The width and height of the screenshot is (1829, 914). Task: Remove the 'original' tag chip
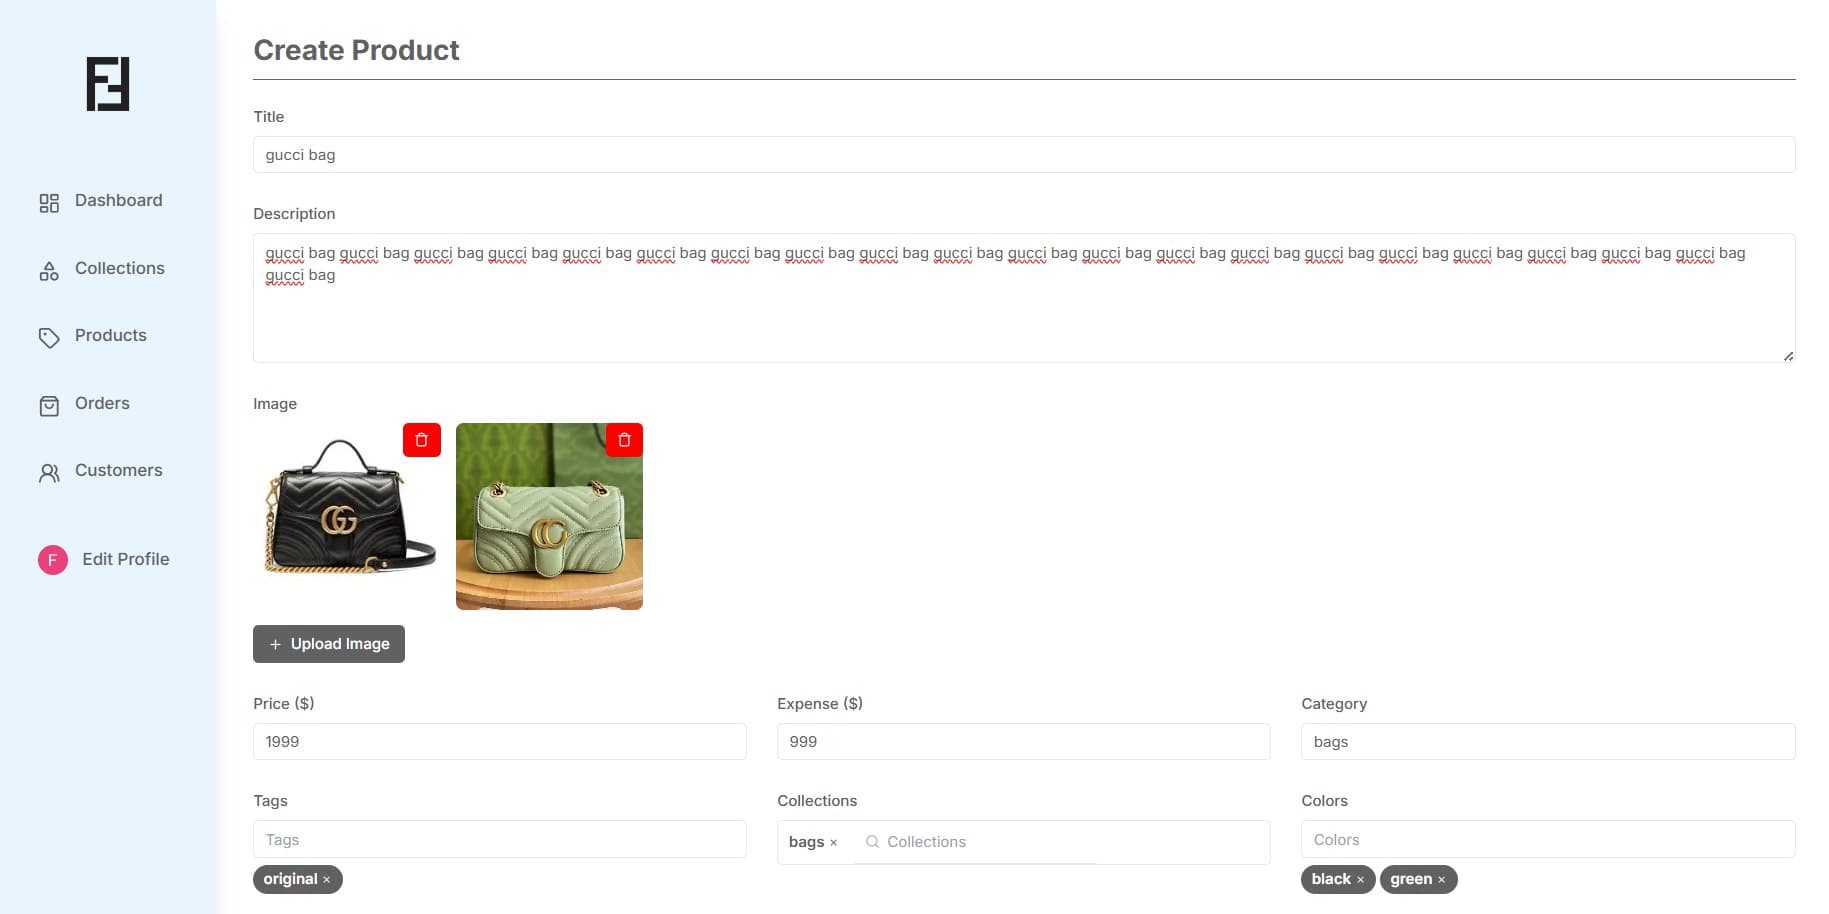pyautogui.click(x=327, y=880)
